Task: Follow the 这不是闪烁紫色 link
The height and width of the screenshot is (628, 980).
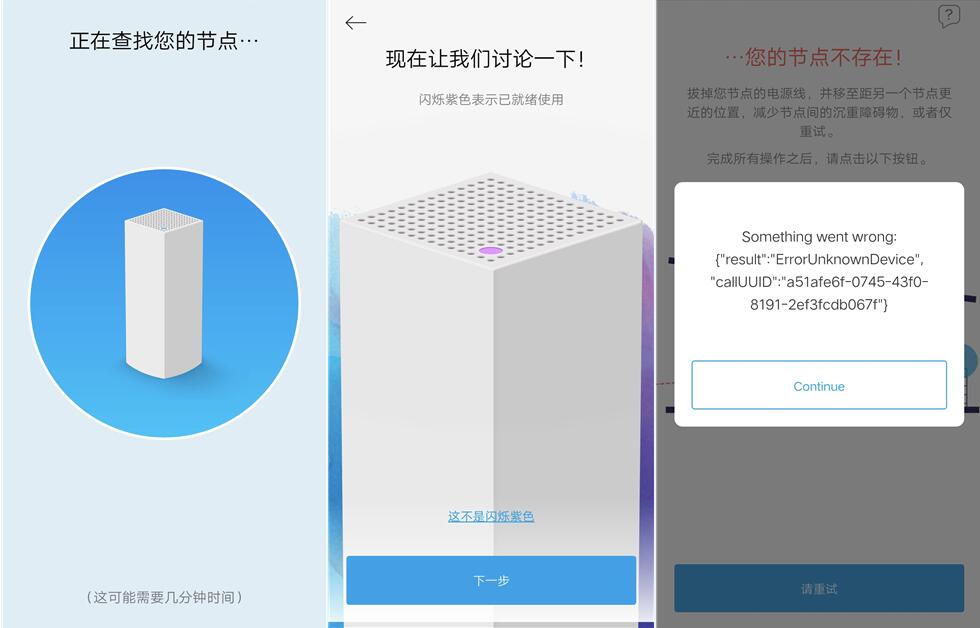Action: pos(491,516)
